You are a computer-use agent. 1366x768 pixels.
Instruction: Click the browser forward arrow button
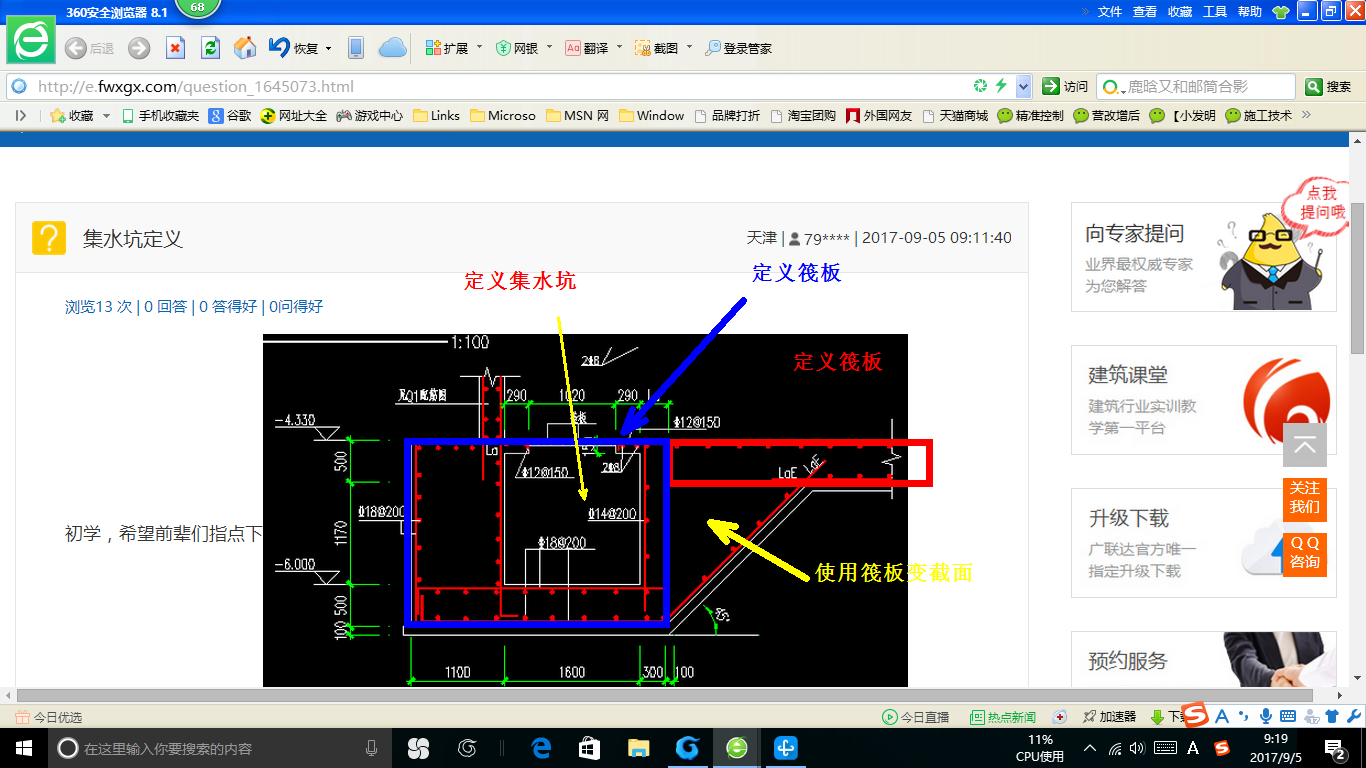pos(139,48)
